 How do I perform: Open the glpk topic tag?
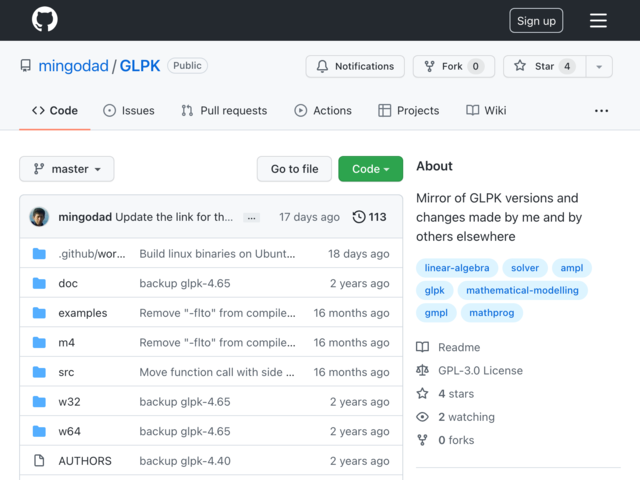click(x=434, y=290)
